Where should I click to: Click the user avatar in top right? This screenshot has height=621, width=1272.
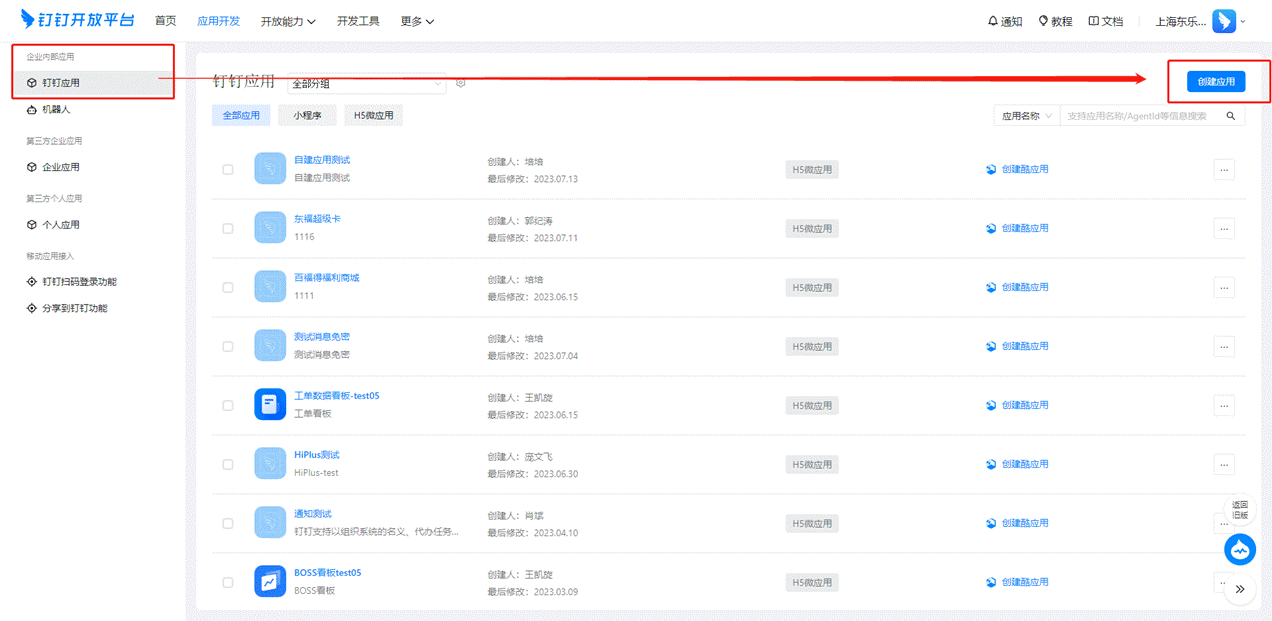coord(1224,21)
